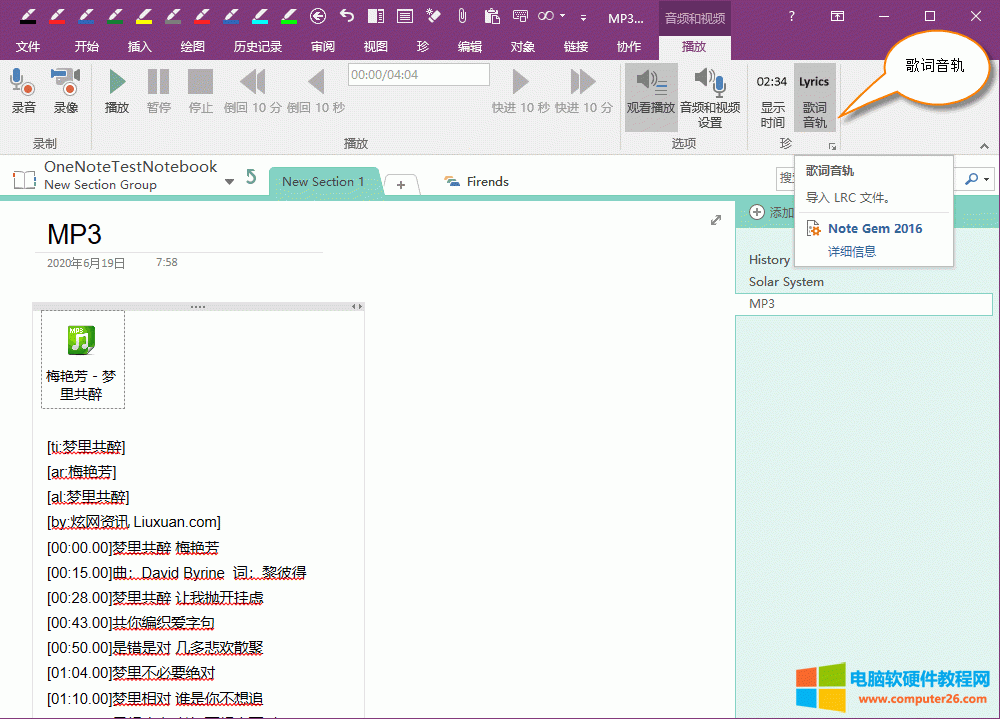
Task: Click the Note Gem 2016 gear icon
Action: point(812,228)
